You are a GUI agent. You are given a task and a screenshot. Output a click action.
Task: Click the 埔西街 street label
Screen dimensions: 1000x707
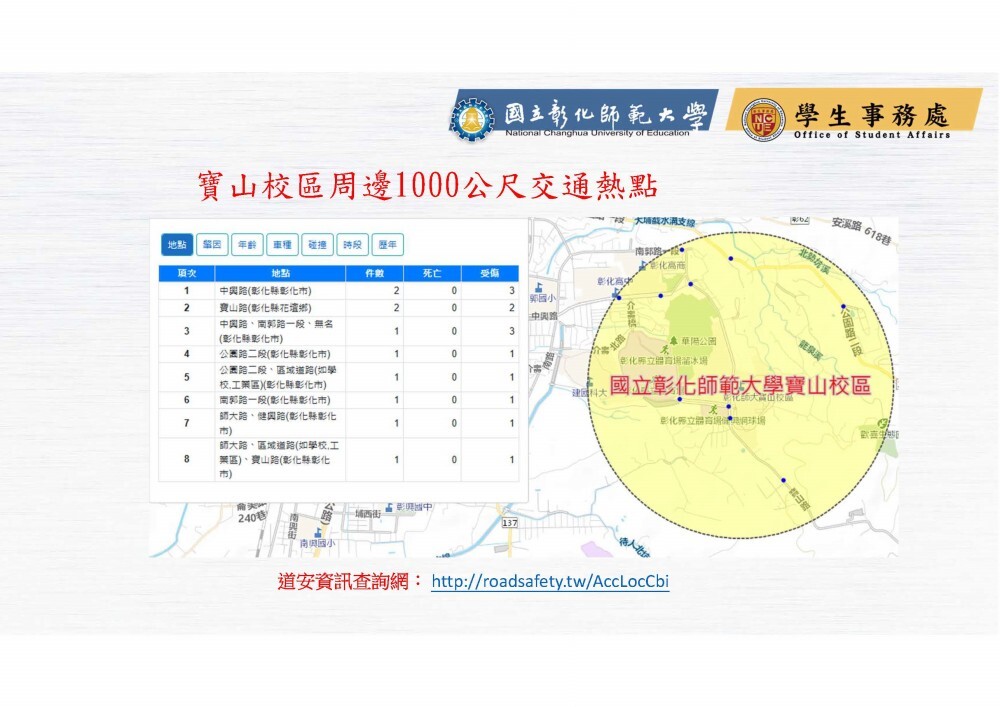point(367,513)
